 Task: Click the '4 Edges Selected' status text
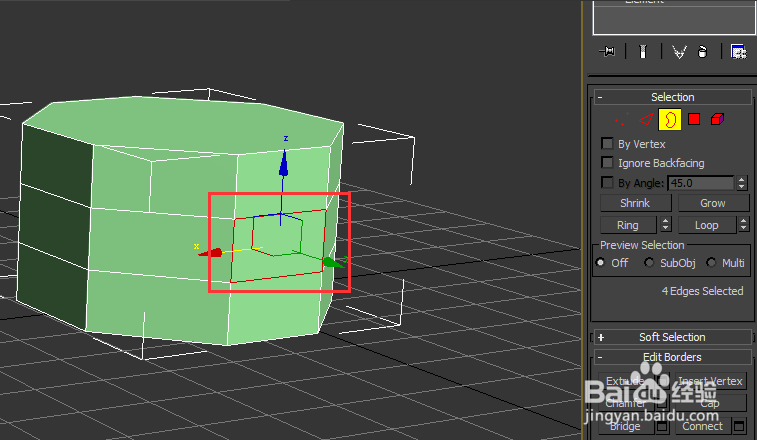tap(702, 291)
